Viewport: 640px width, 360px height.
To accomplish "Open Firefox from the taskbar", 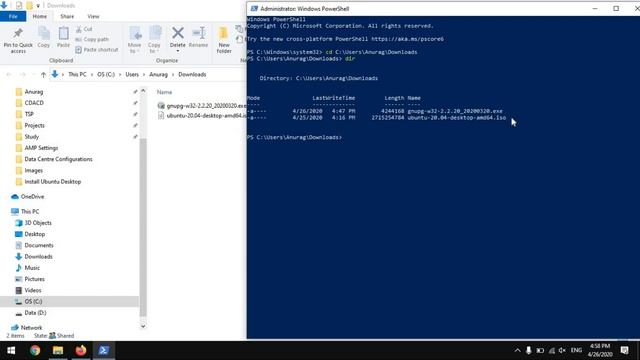I will click(81, 351).
